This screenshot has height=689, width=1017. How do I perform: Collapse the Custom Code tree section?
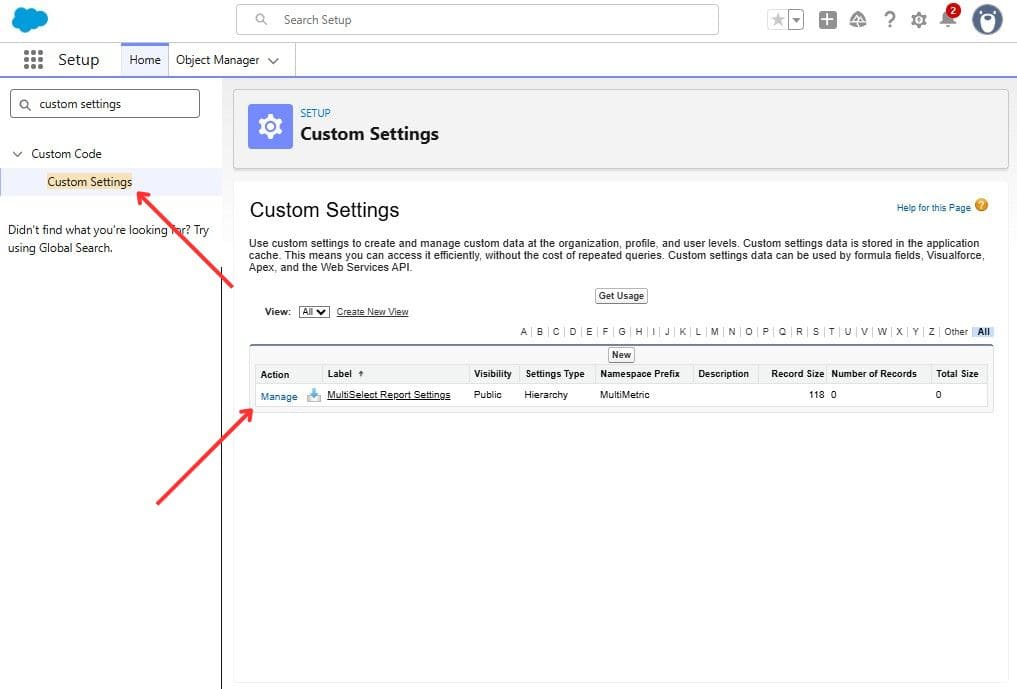click(x=16, y=154)
